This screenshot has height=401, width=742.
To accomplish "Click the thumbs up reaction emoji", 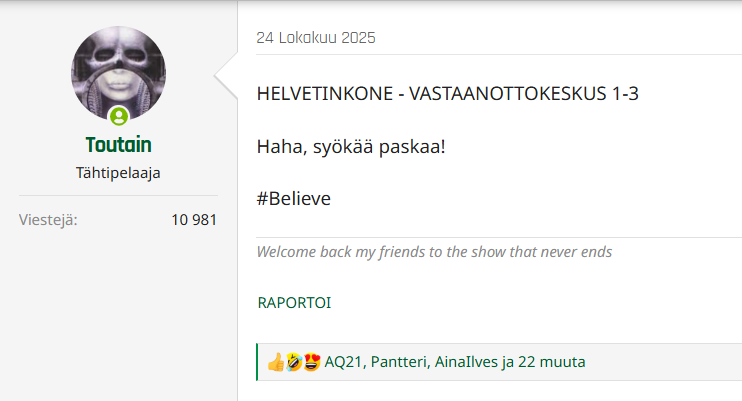I will click(x=275, y=362).
